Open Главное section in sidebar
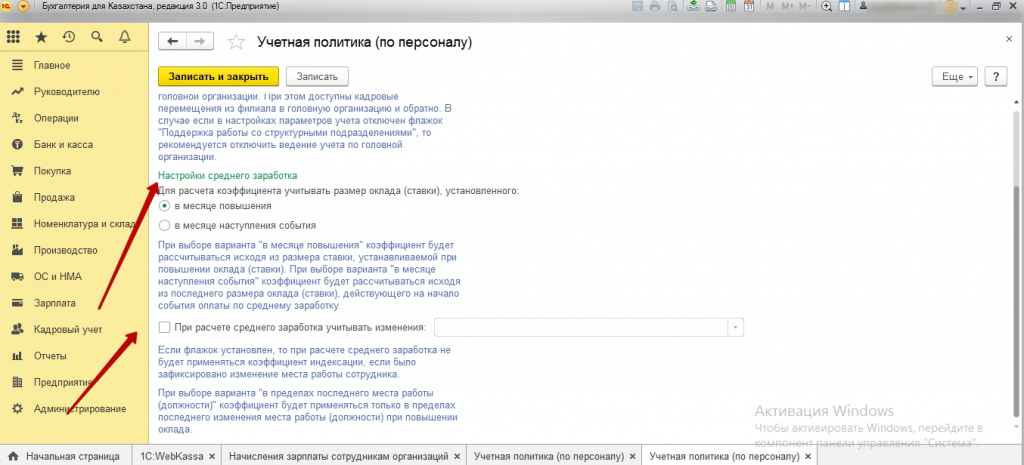 click(74, 65)
